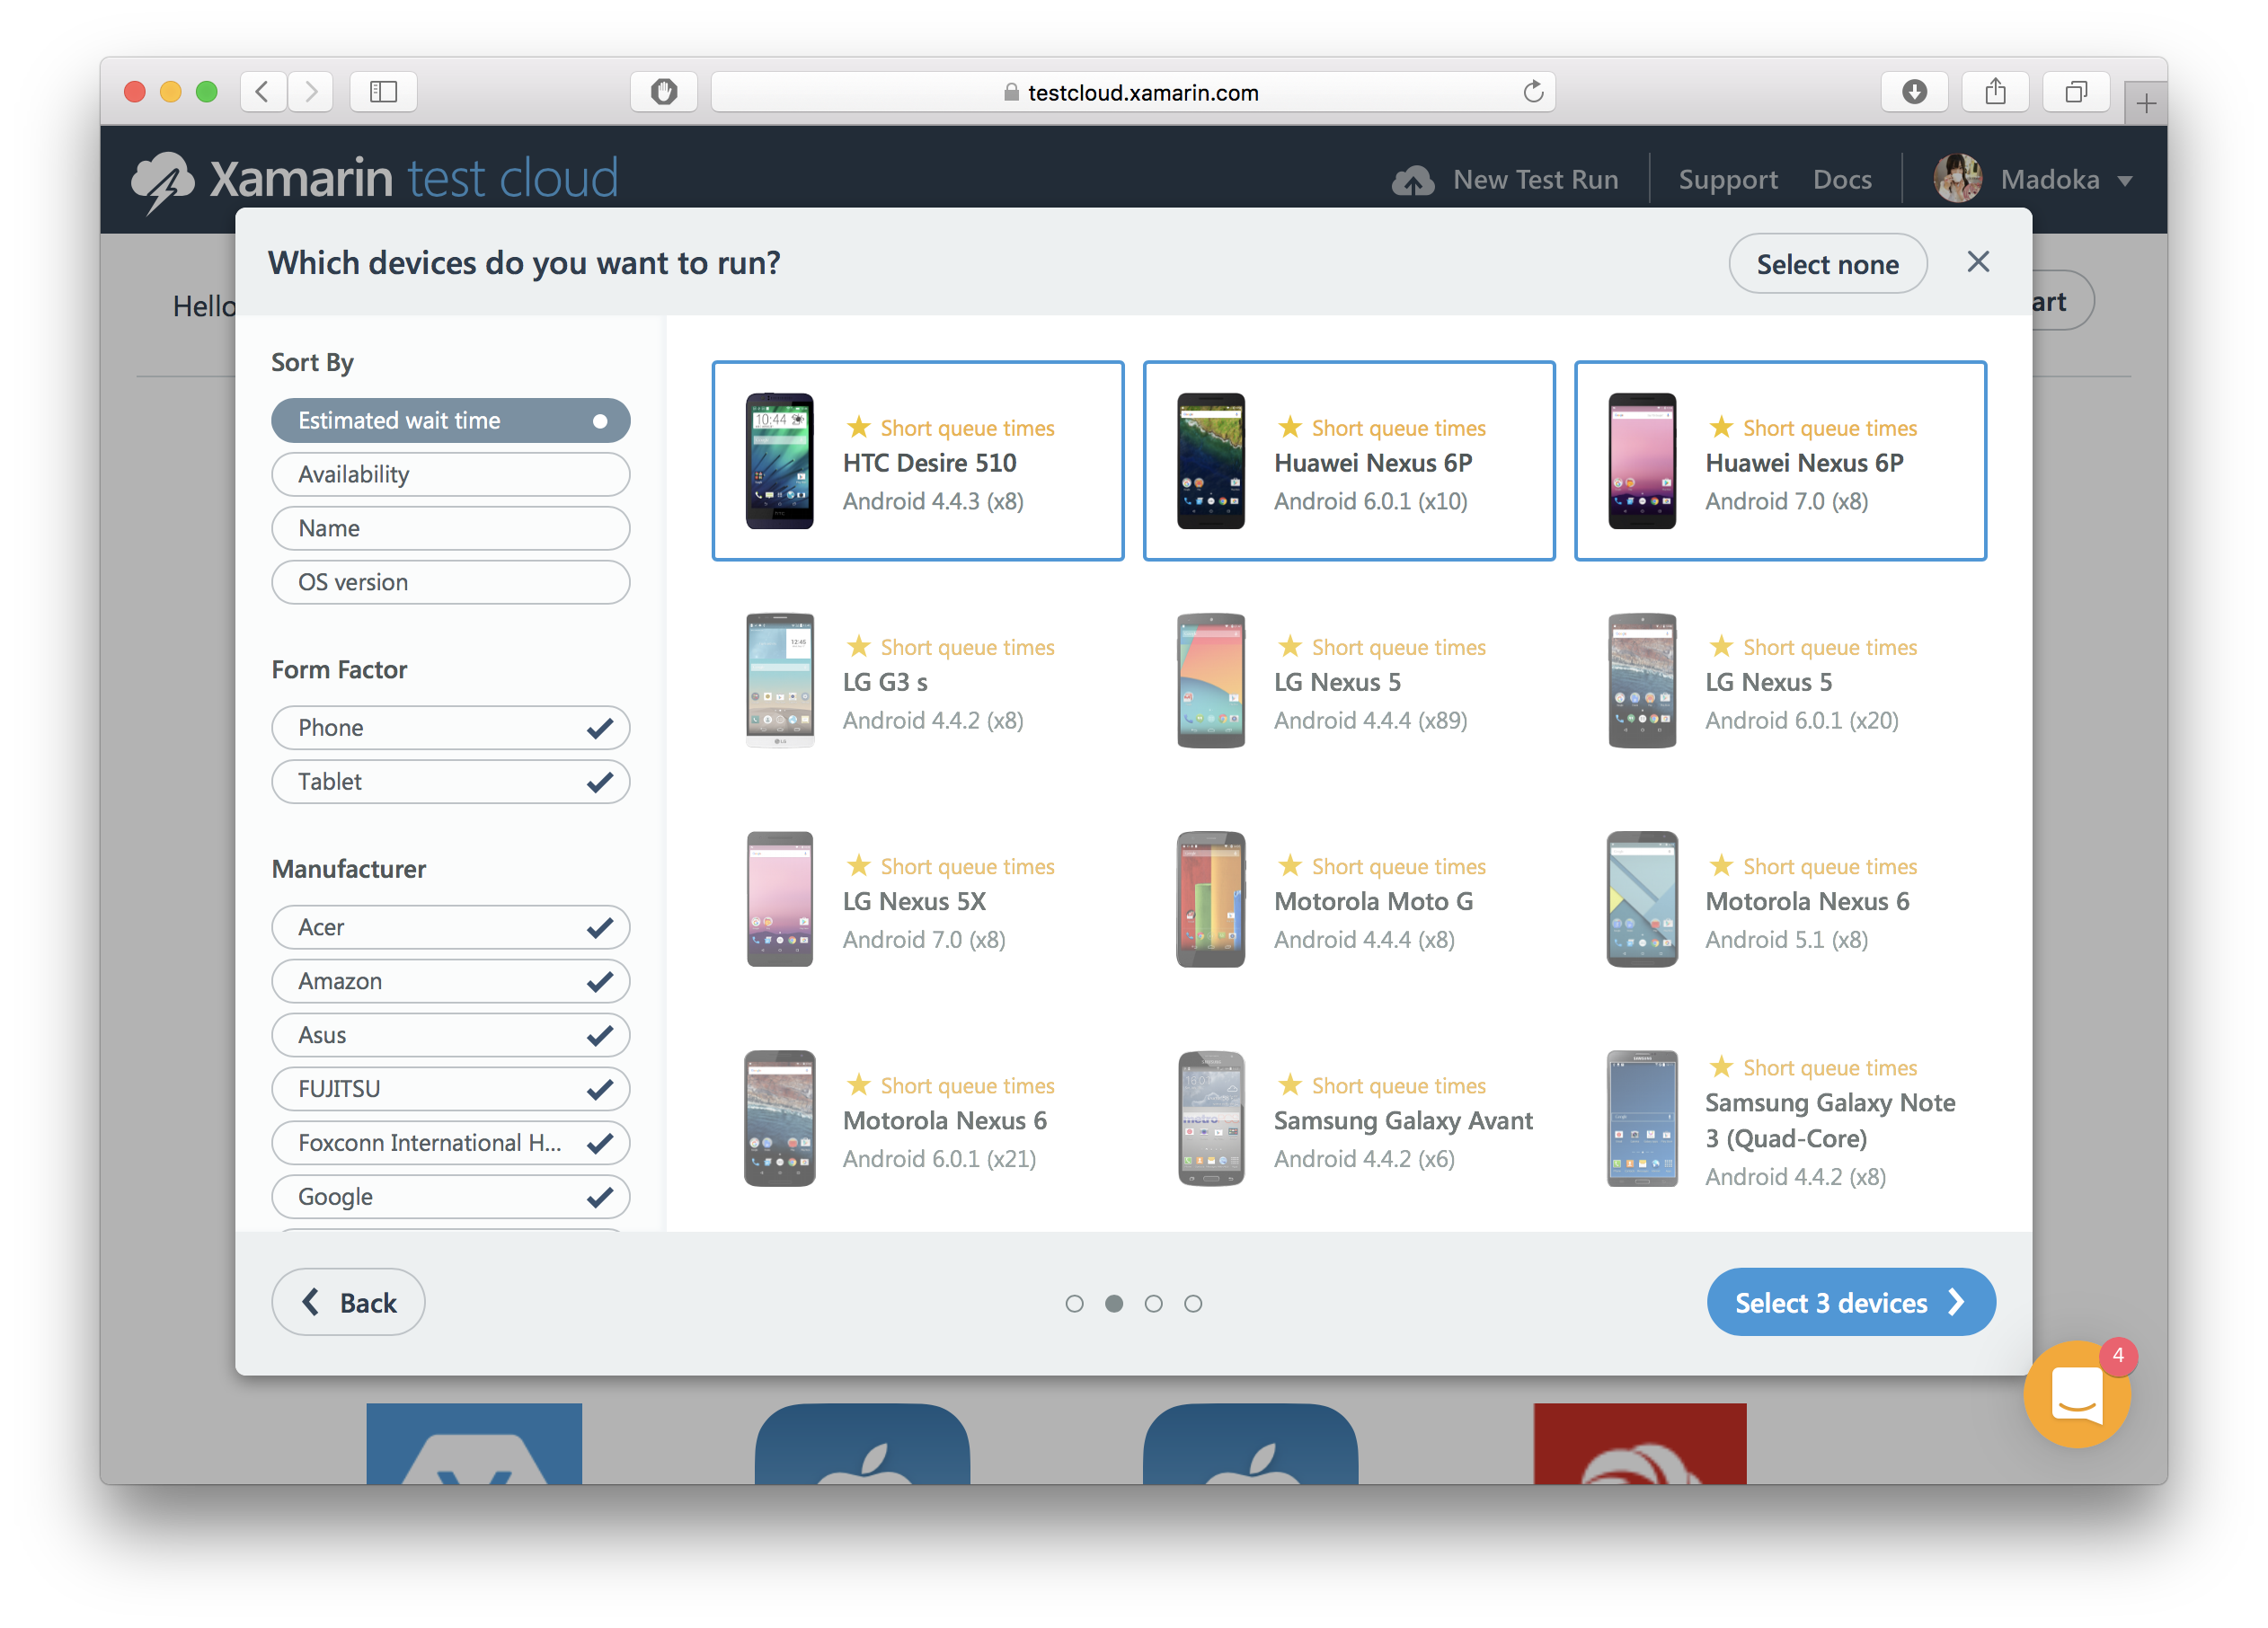The image size is (2268, 1628).
Task: Click the New Test Run upload icon
Action: [x=1407, y=176]
